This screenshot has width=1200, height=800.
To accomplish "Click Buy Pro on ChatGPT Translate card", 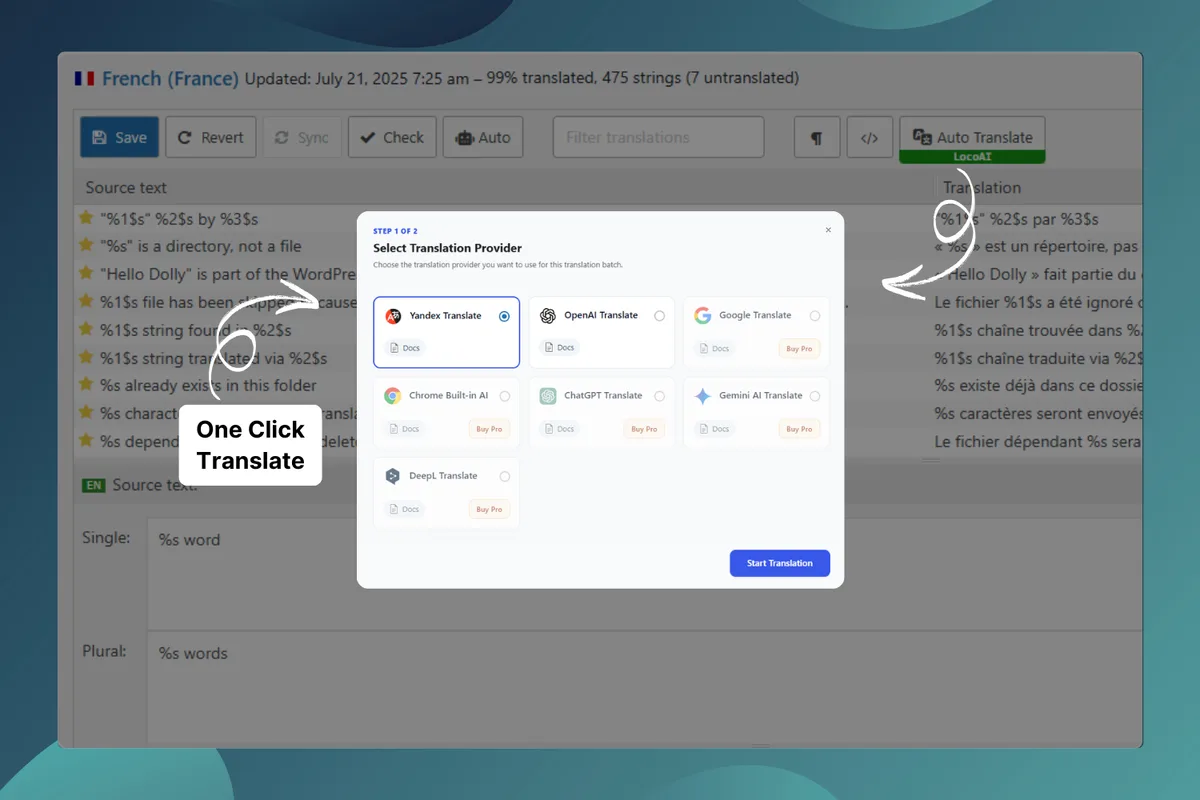I will (x=644, y=428).
